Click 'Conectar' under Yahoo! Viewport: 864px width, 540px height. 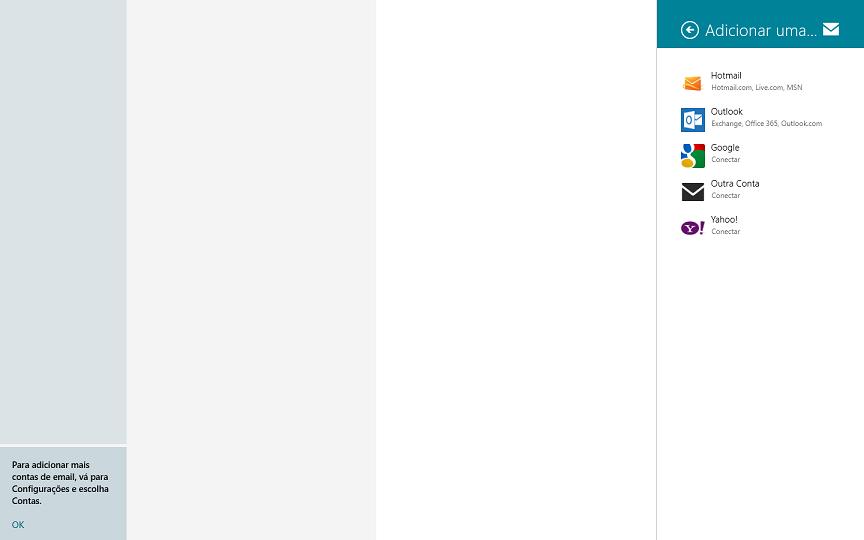tap(725, 231)
